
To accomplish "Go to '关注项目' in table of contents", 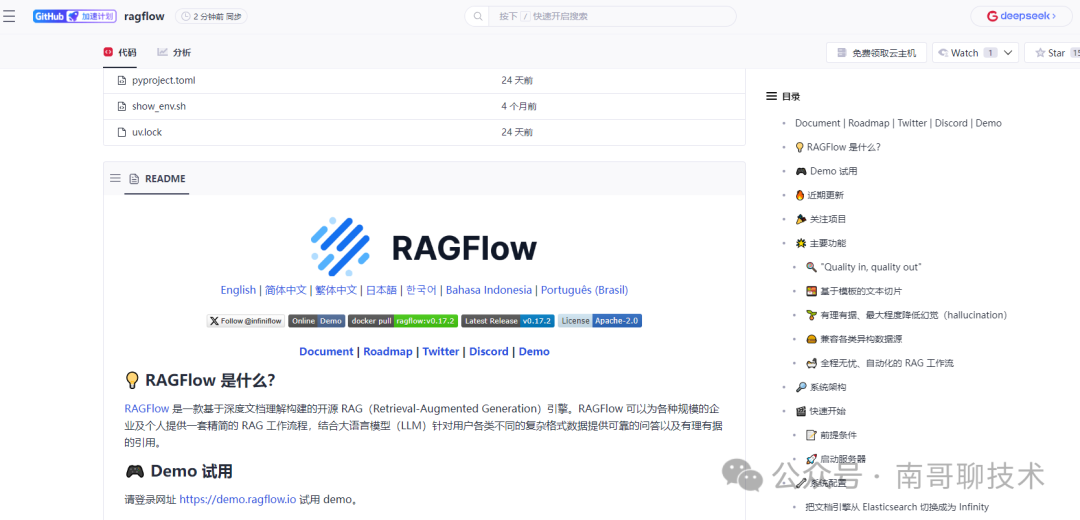I will 820,219.
